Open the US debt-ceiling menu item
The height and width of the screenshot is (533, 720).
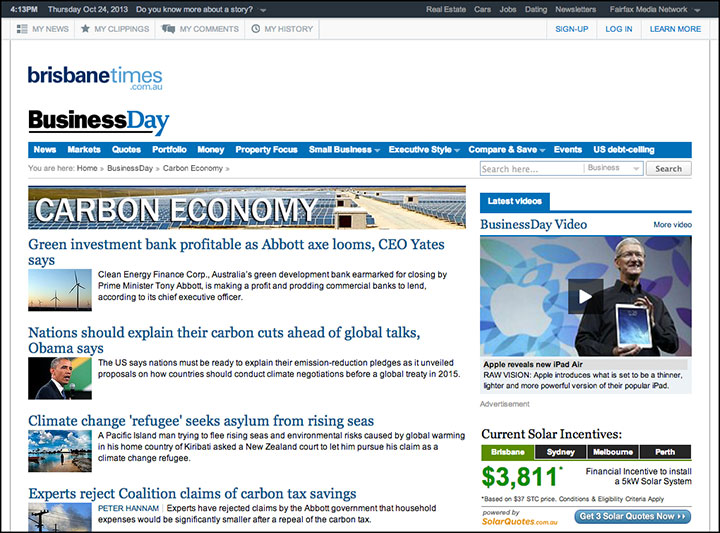(x=624, y=150)
